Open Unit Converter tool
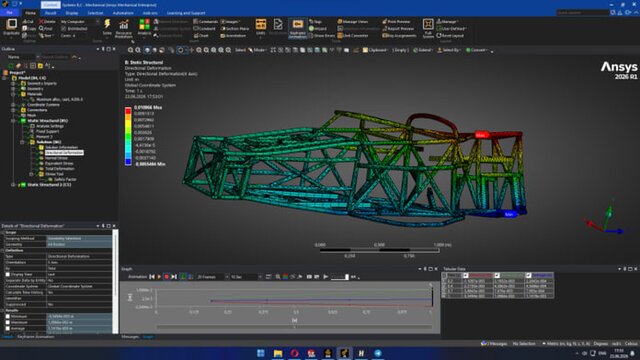Screen dimensions: 640x360 (353, 36)
